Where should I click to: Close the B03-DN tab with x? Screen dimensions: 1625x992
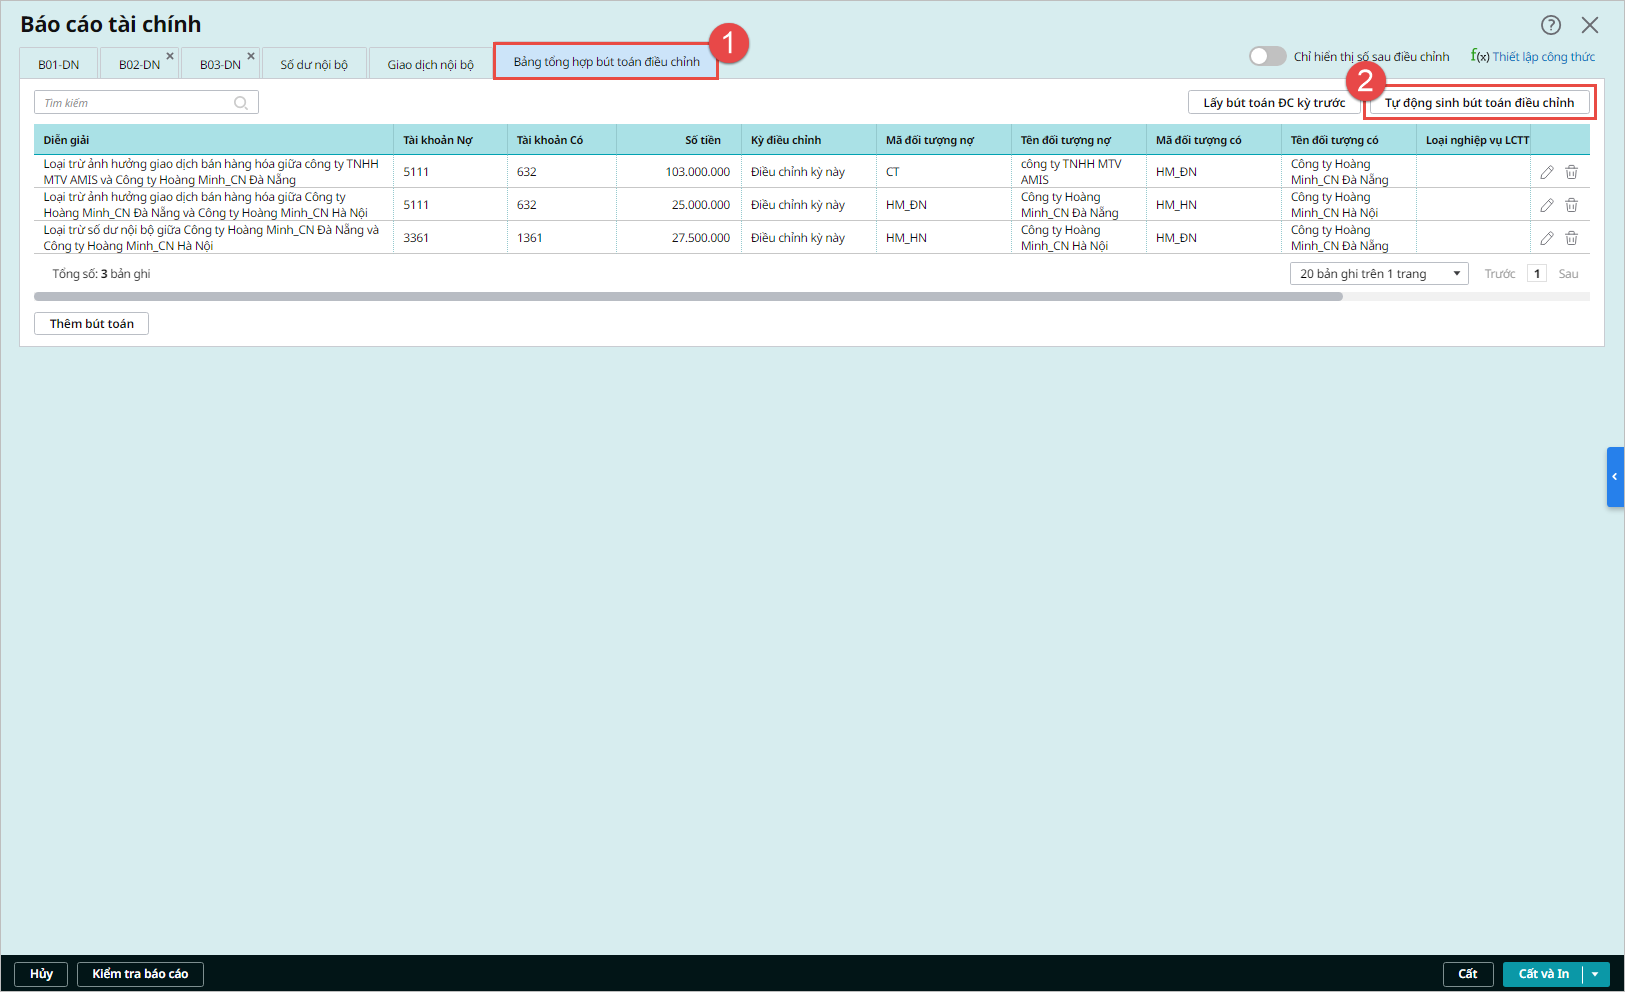point(251,56)
